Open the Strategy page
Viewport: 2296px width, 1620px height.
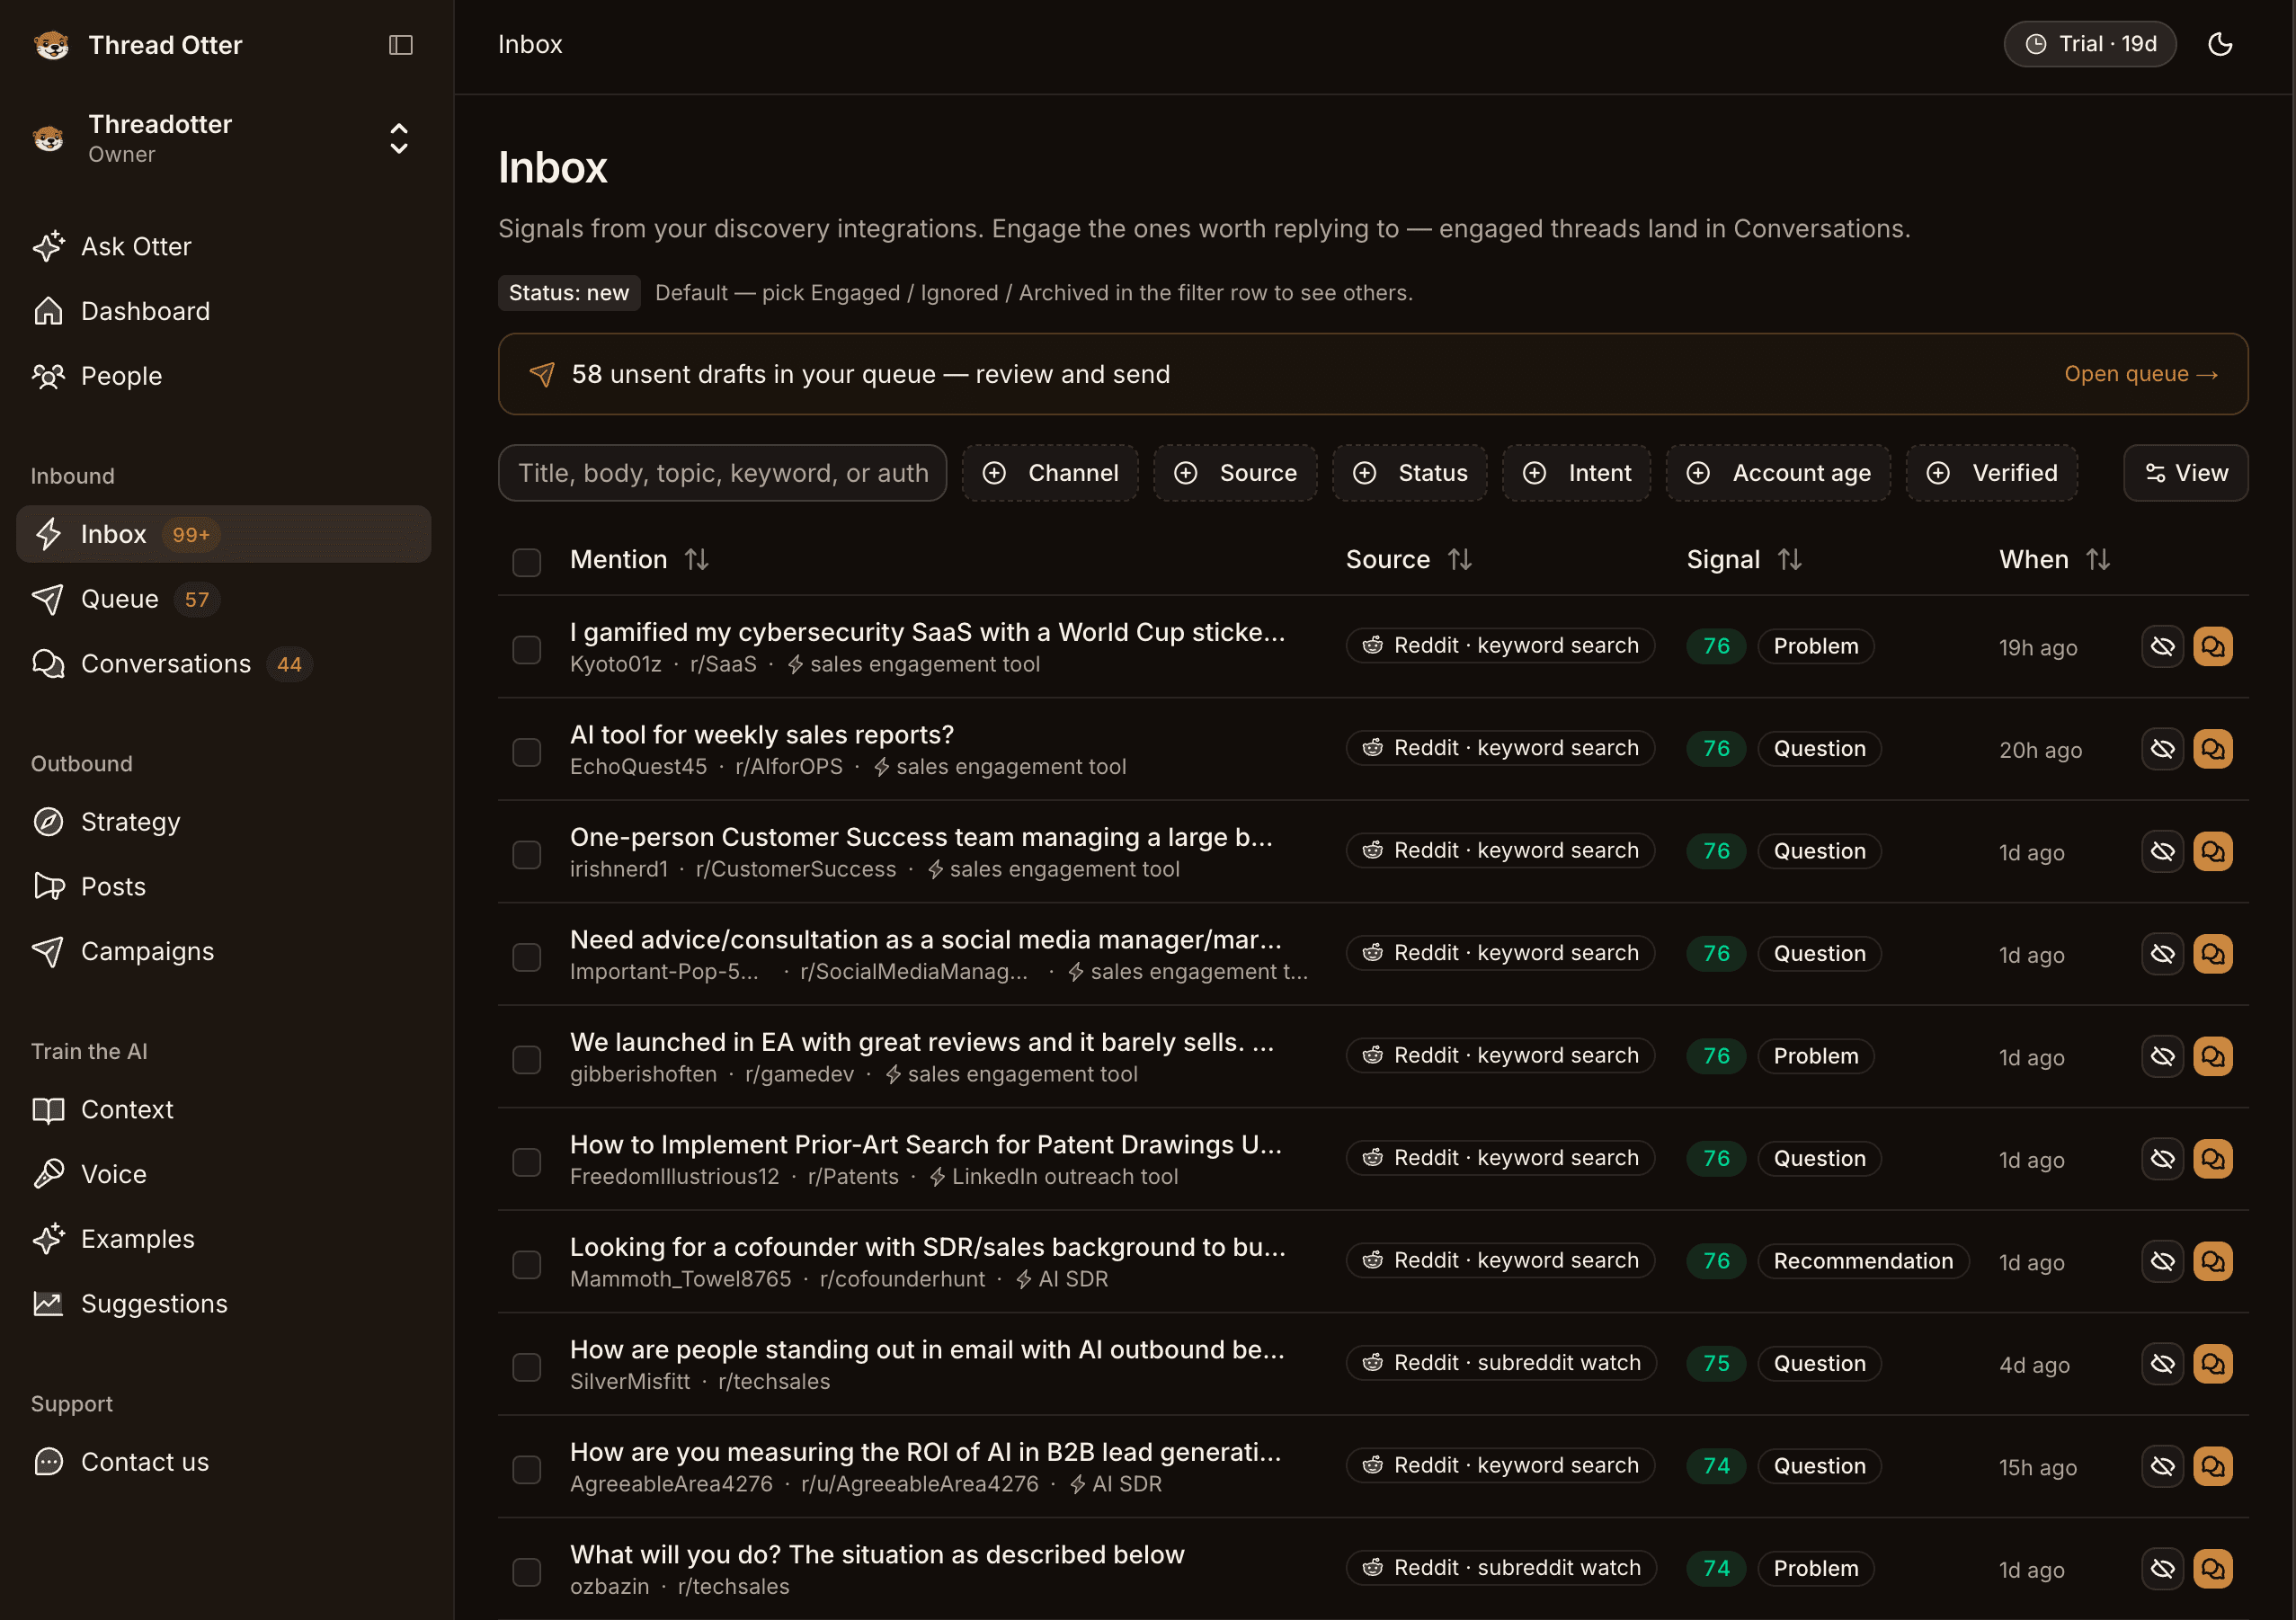click(224, 822)
